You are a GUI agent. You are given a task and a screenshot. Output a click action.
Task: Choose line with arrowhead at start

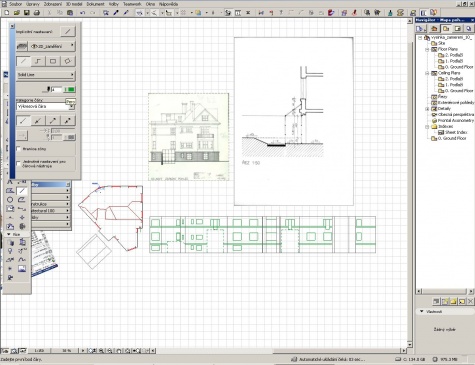[38, 121]
